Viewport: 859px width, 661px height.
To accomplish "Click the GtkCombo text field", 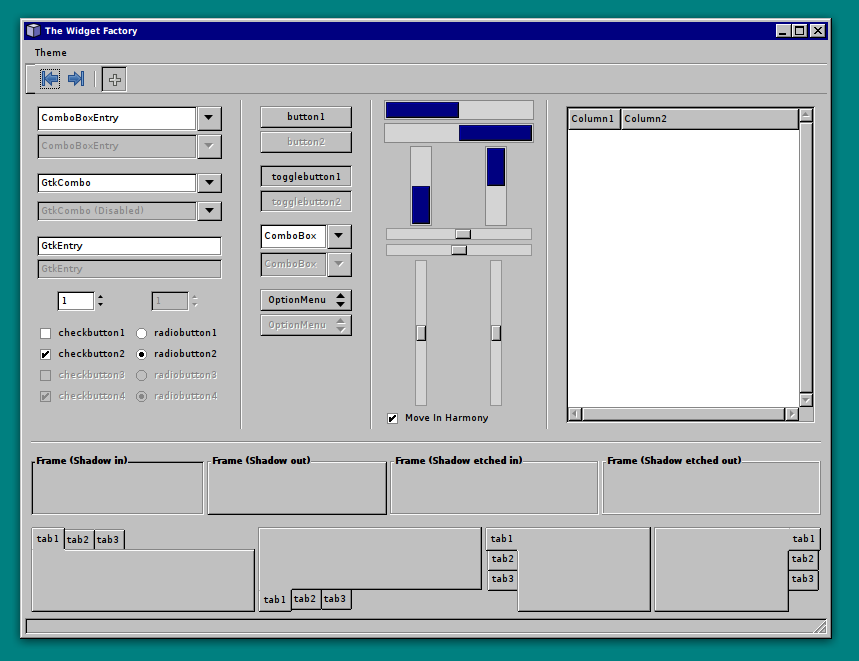I will point(117,182).
